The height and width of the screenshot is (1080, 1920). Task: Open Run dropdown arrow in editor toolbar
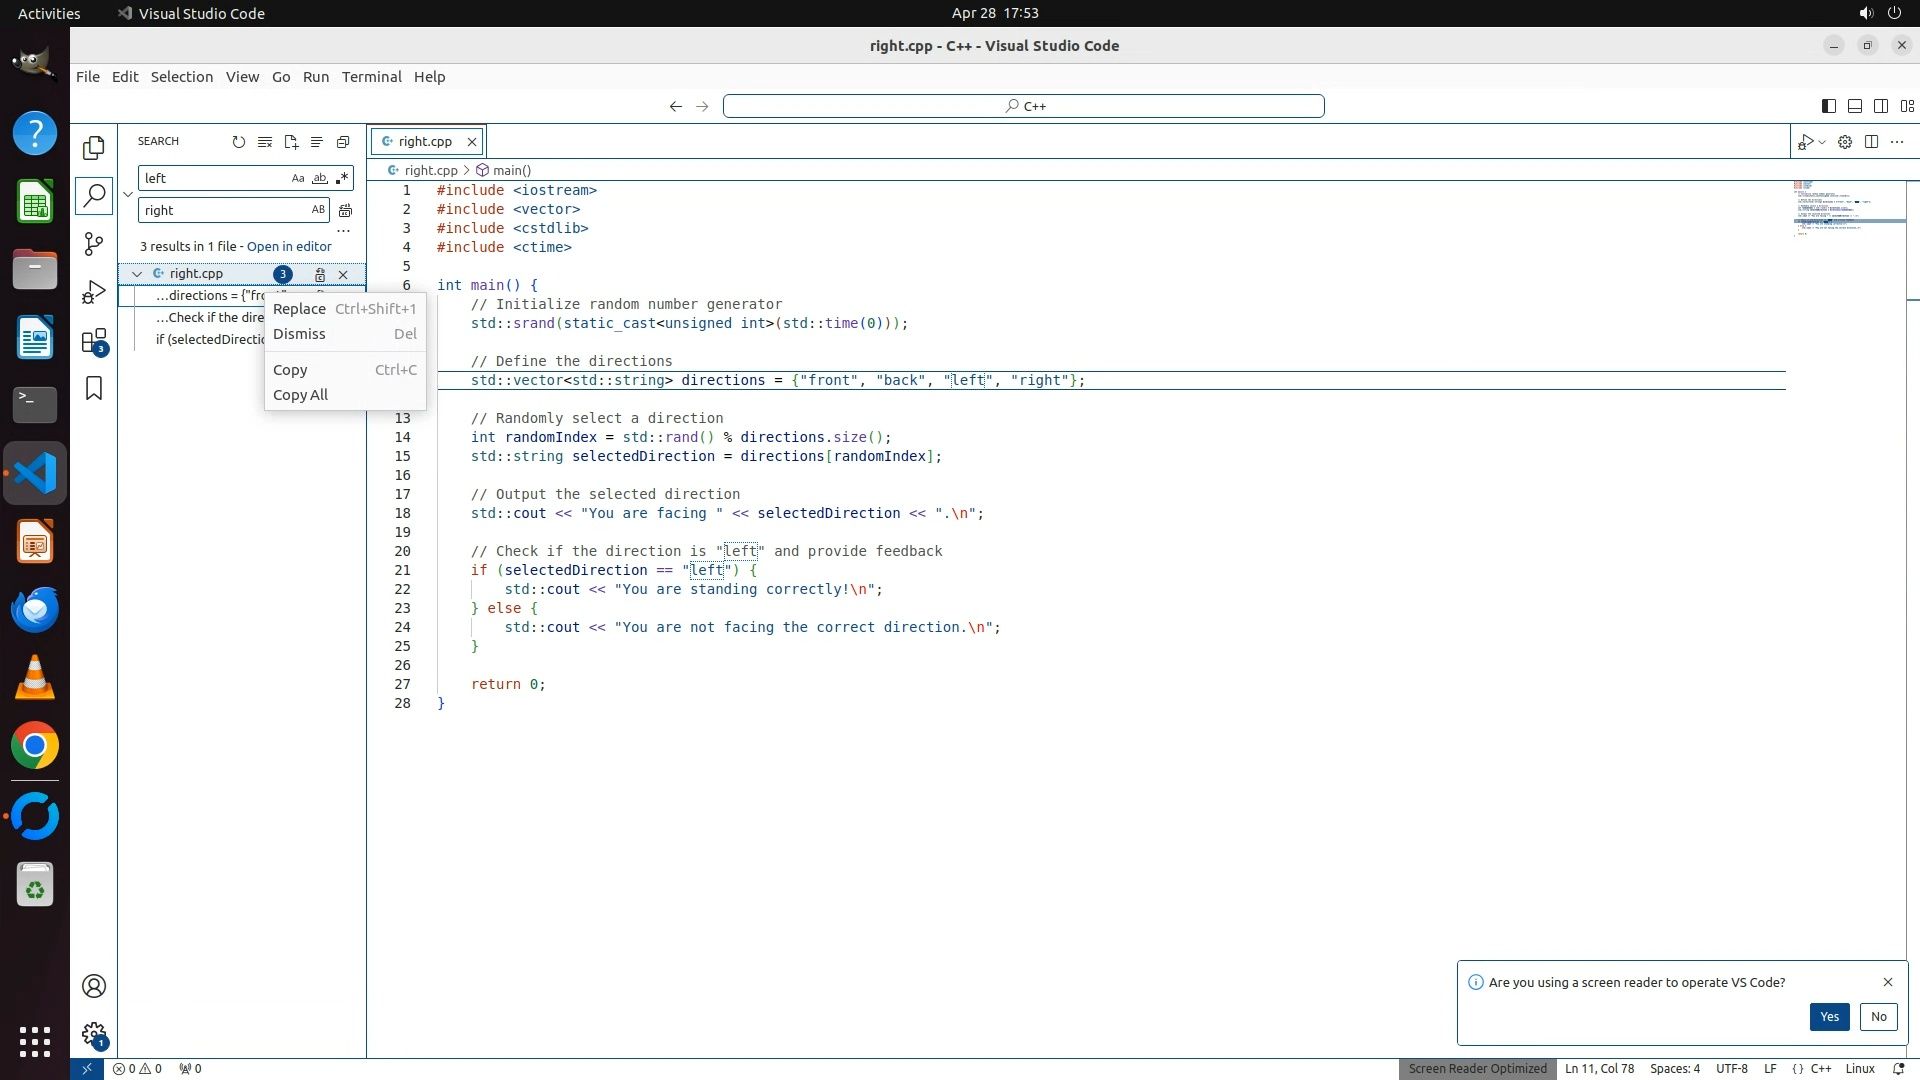1822,142
